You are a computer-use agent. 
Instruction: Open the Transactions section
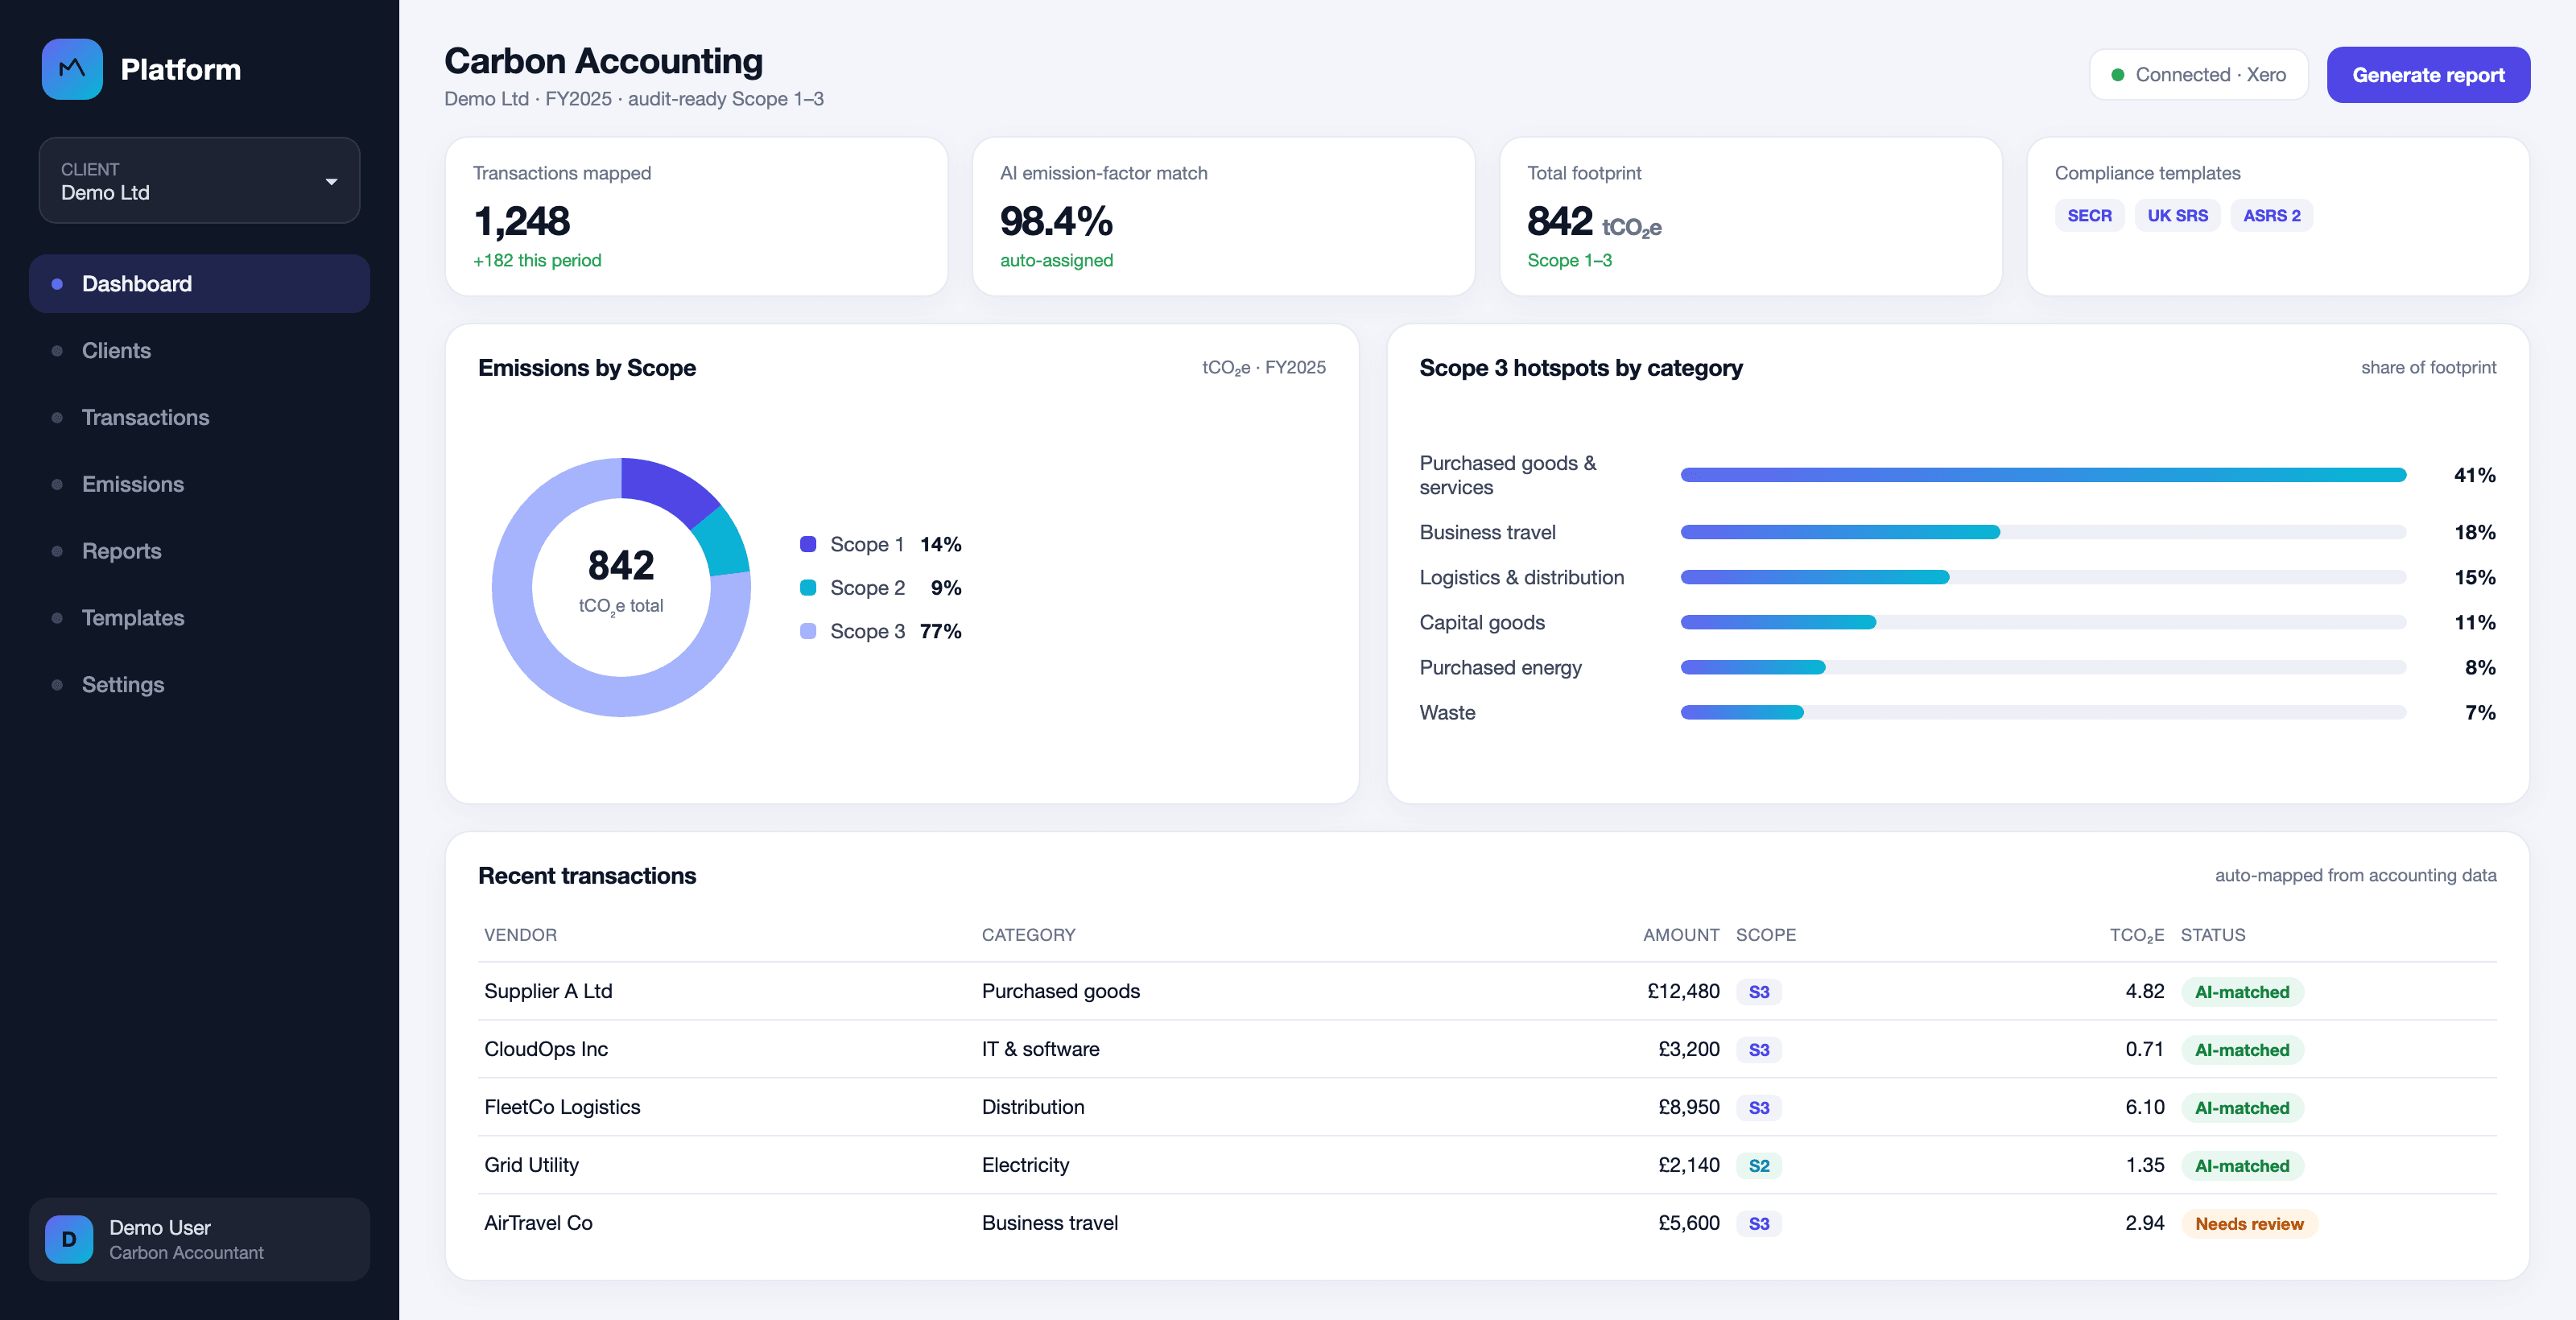pyautogui.click(x=199, y=418)
